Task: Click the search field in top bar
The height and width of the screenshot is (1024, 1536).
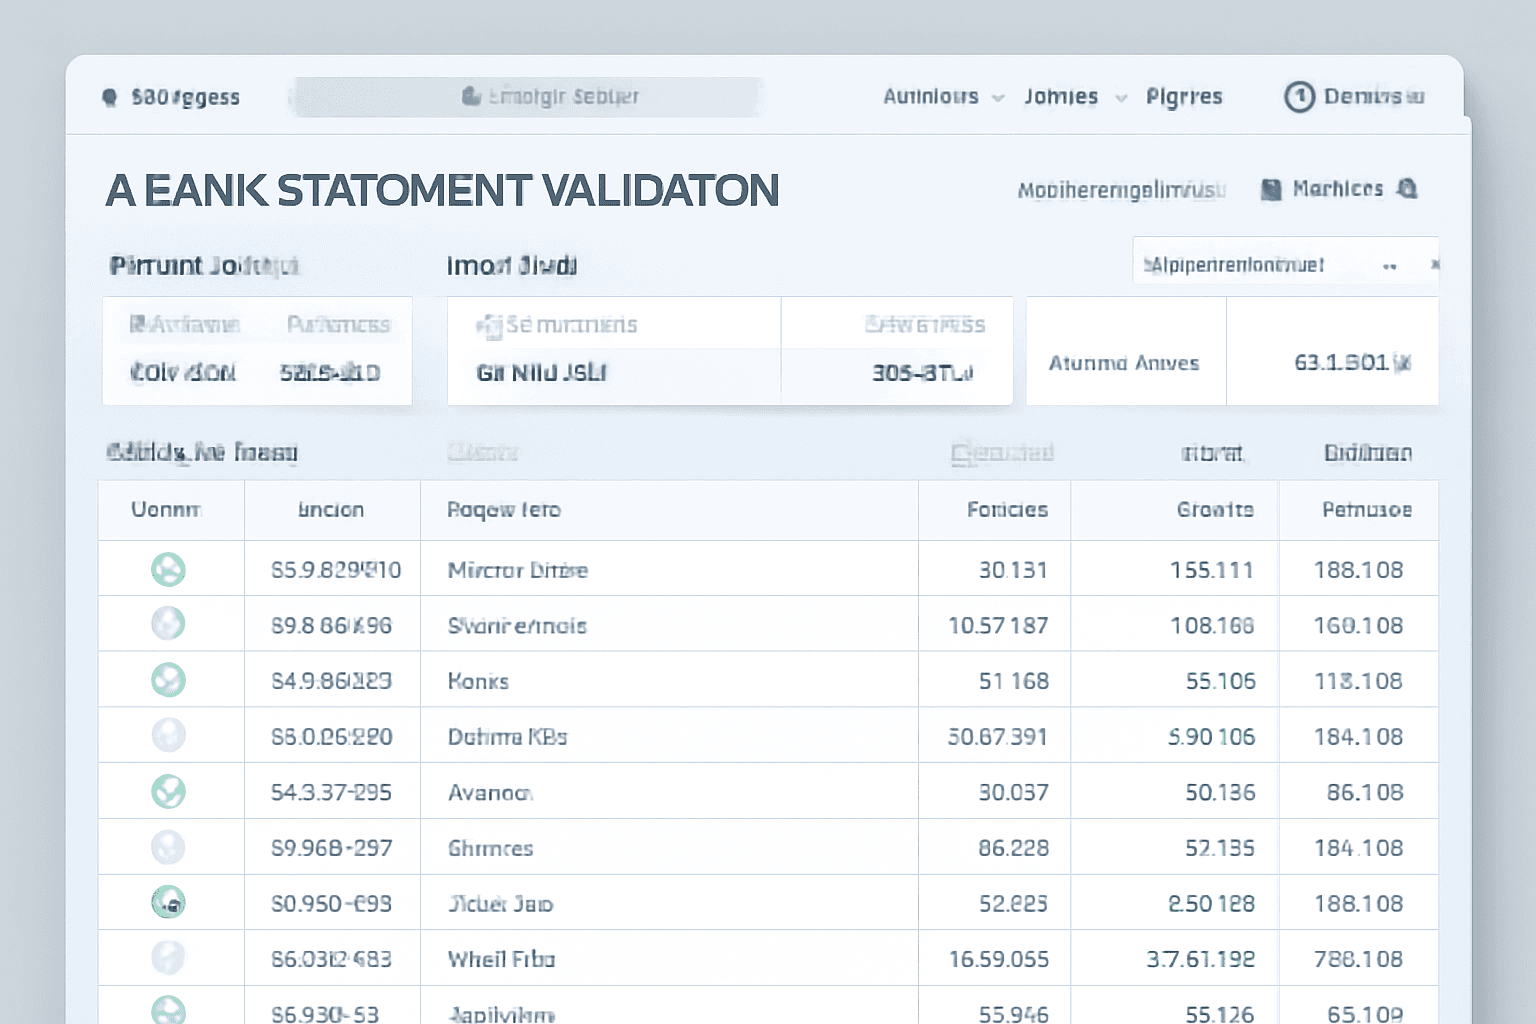Action: [528, 97]
